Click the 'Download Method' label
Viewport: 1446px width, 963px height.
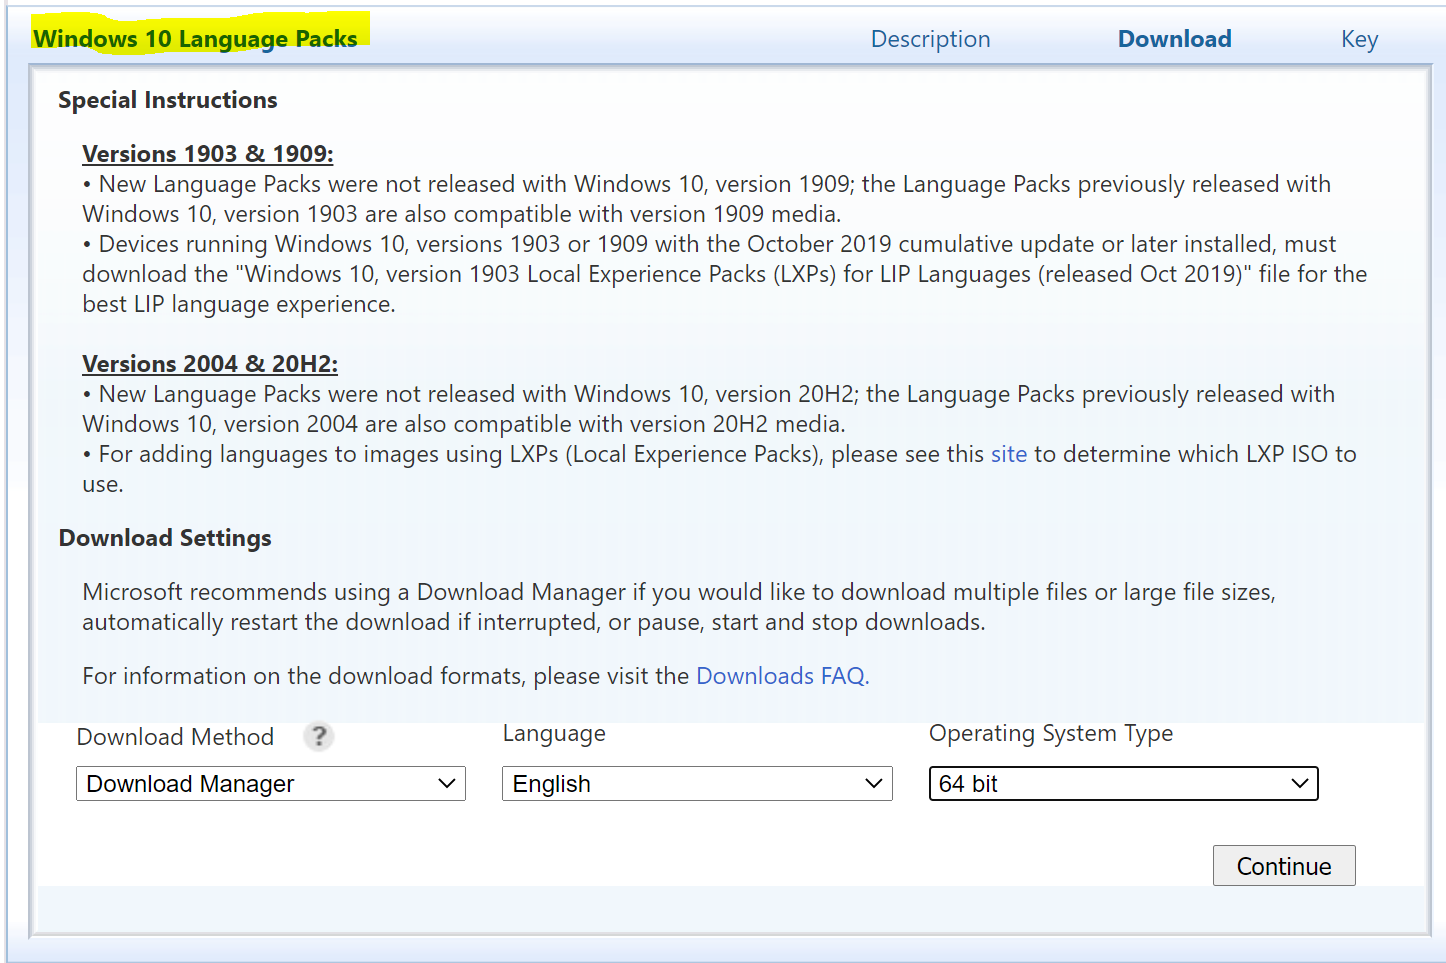175,737
